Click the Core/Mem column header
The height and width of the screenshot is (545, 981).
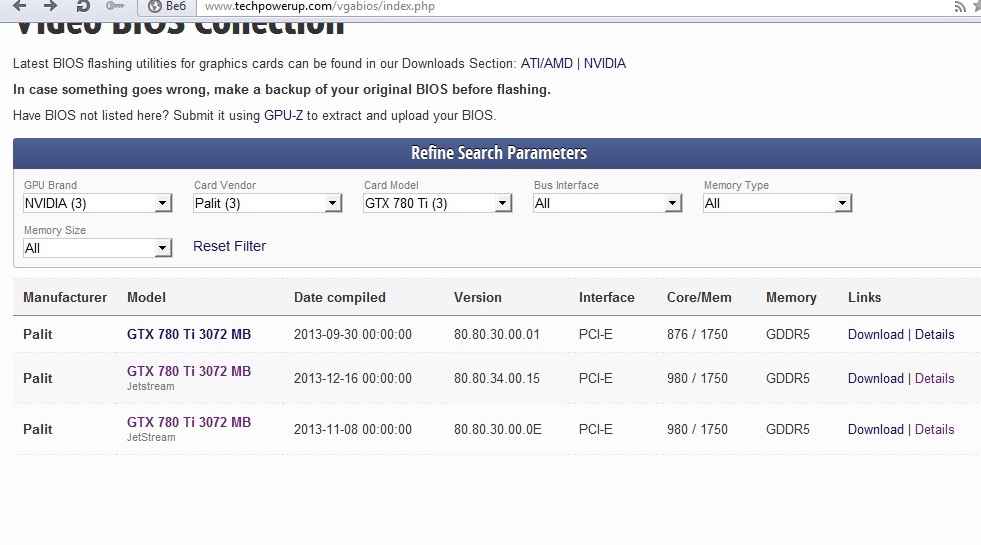[x=699, y=297]
